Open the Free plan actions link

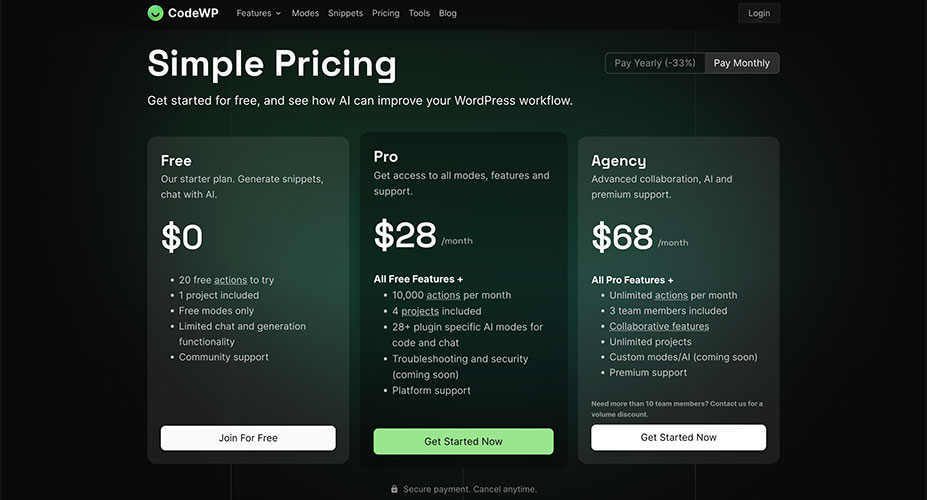tap(230, 280)
